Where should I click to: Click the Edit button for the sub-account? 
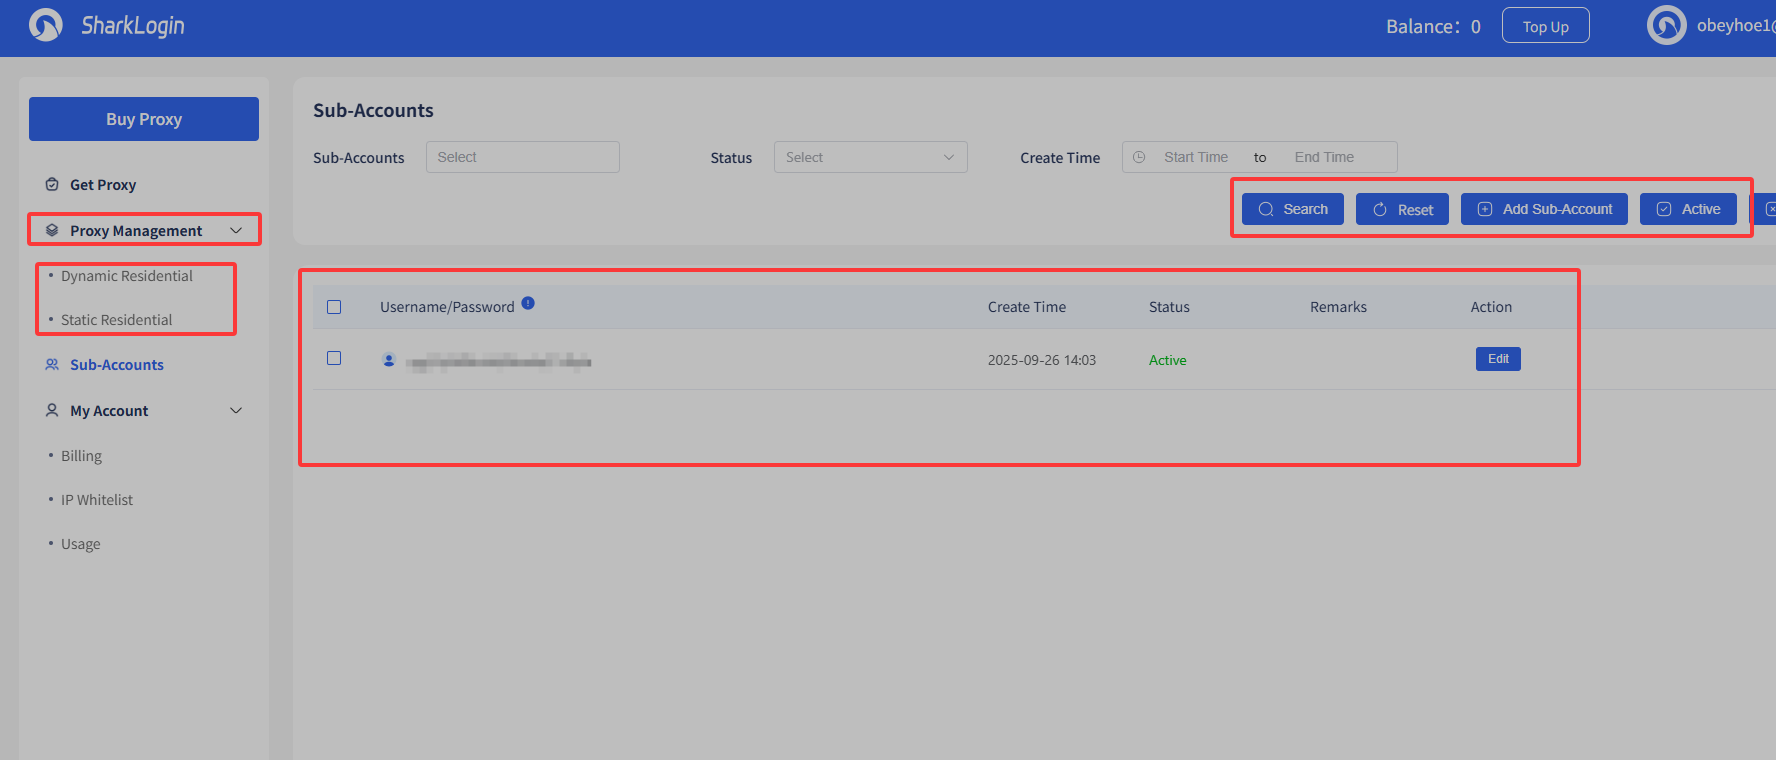tap(1498, 359)
